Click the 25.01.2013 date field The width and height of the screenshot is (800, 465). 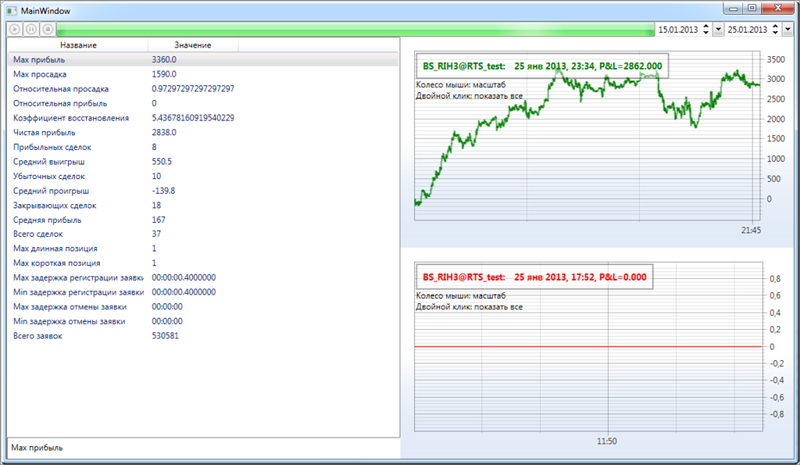point(749,30)
